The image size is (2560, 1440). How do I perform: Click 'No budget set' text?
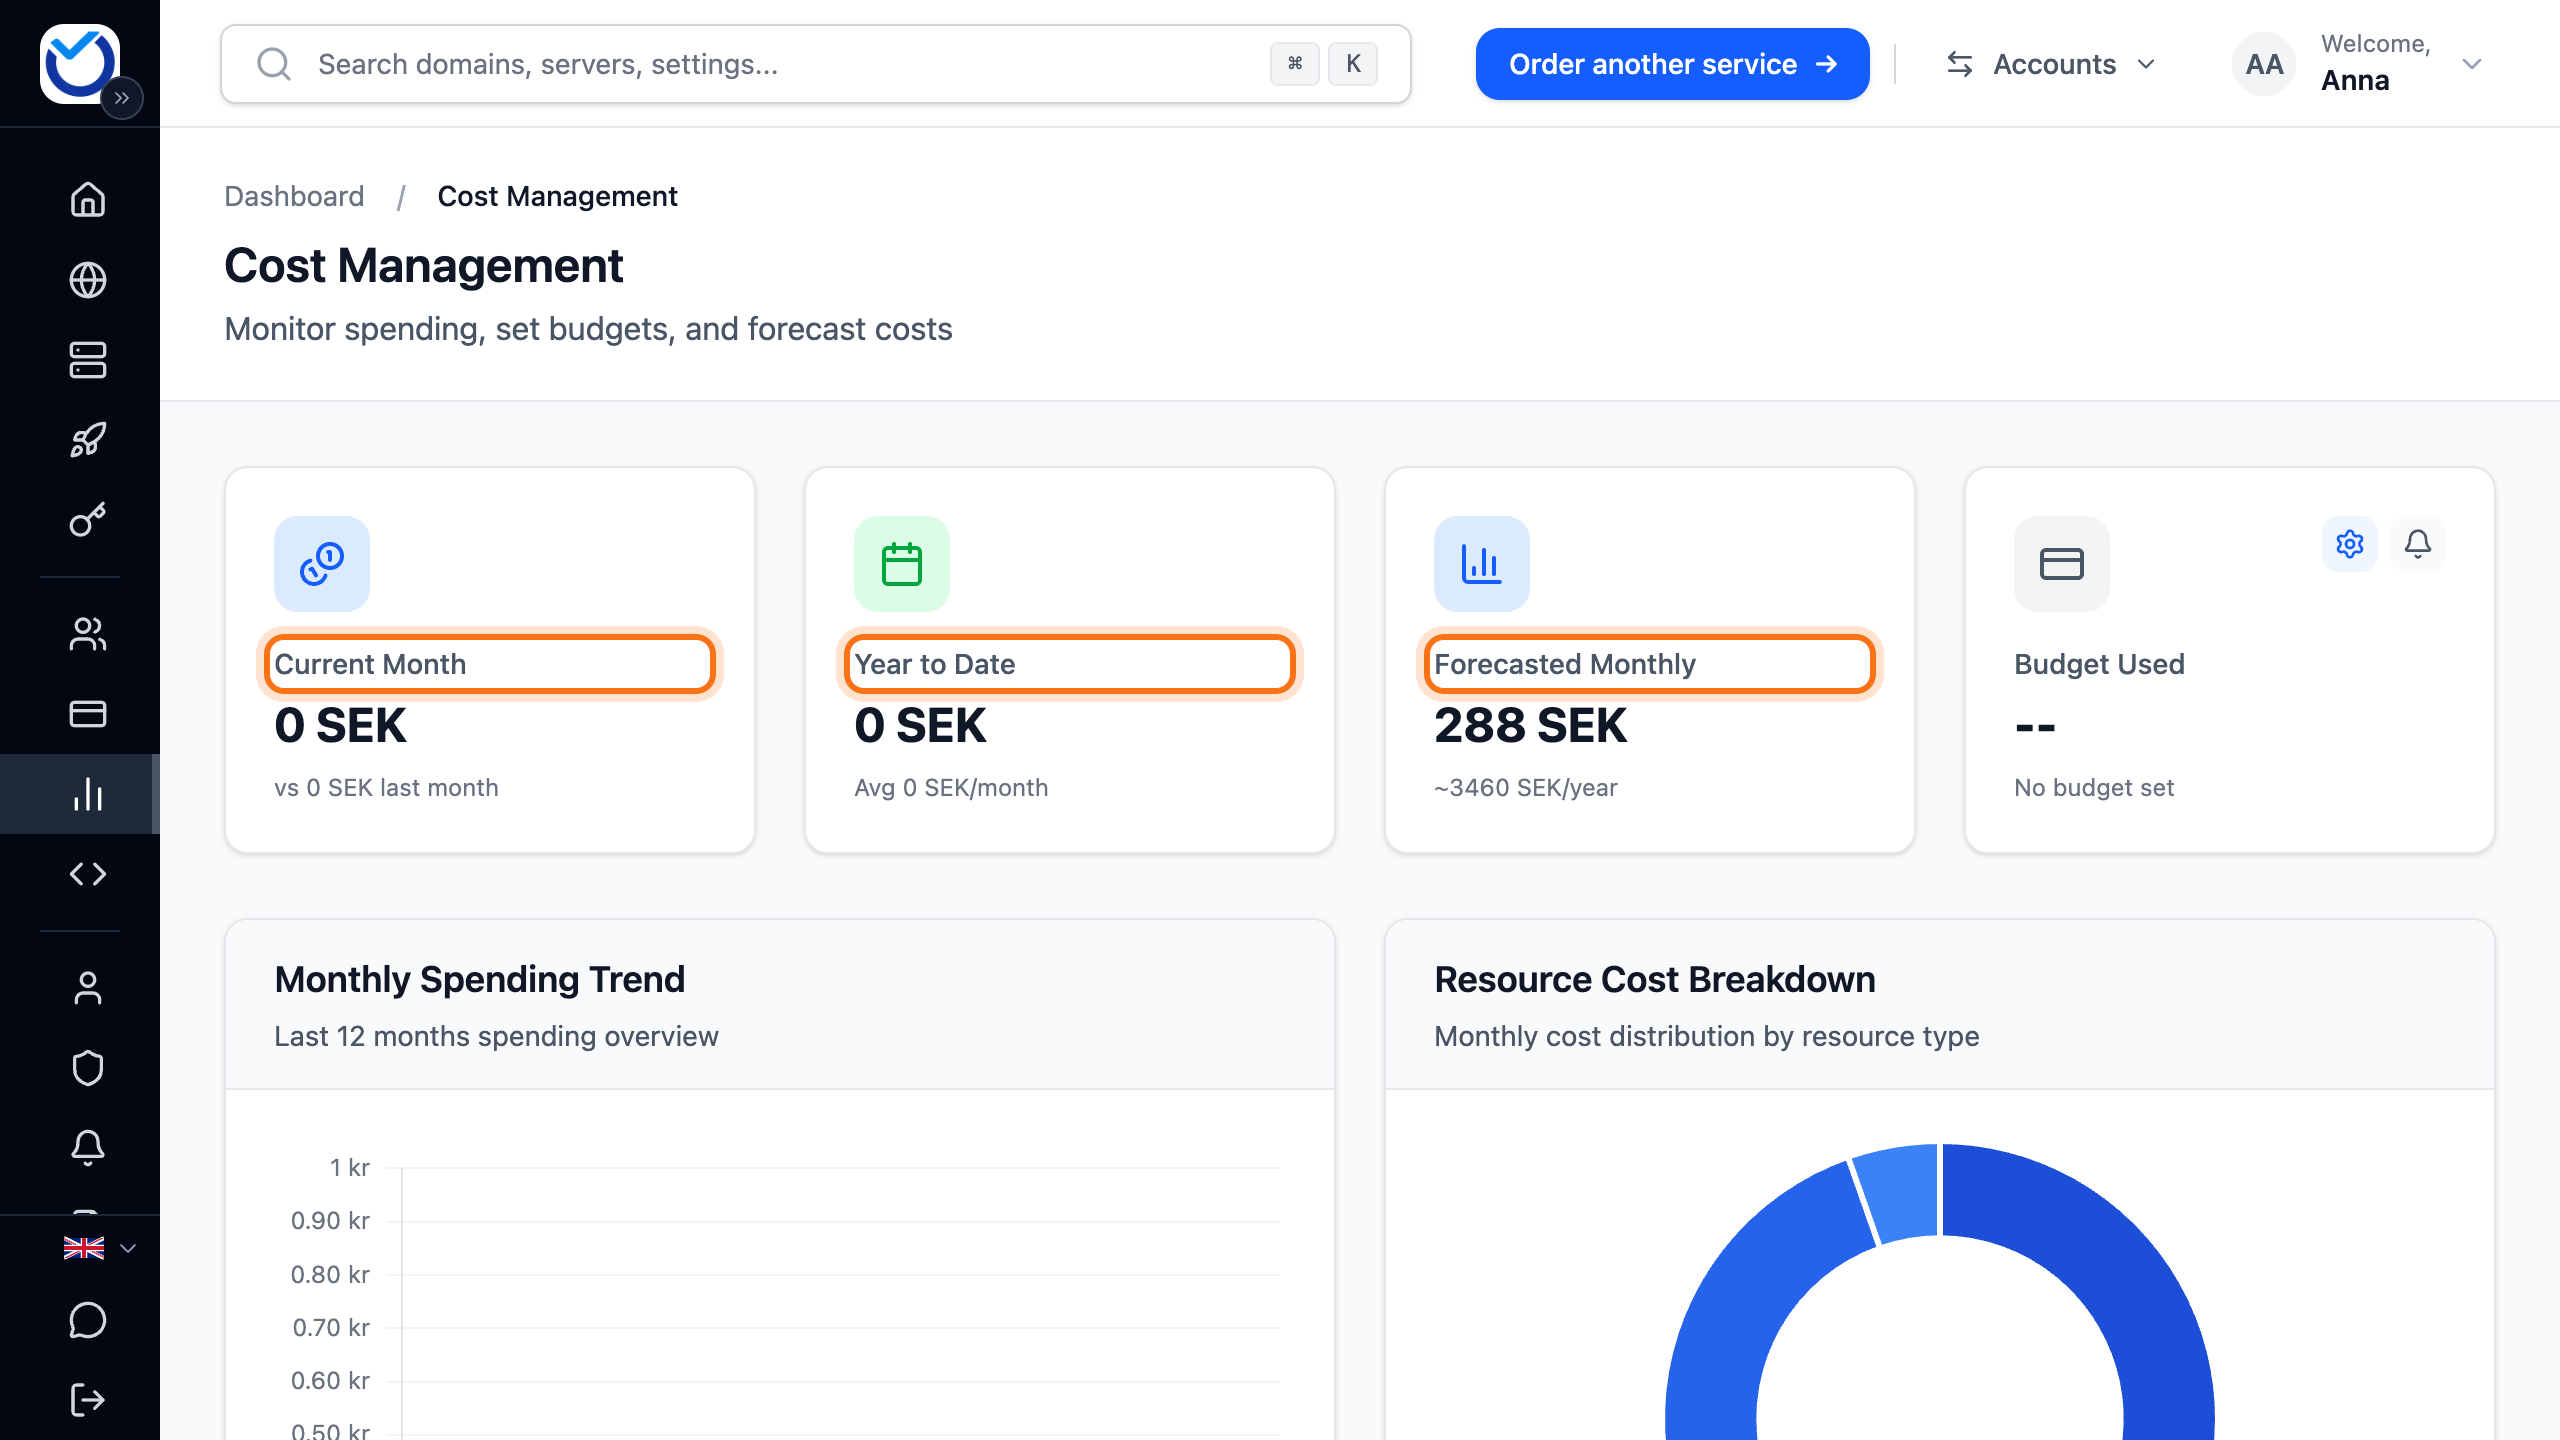tap(2094, 788)
